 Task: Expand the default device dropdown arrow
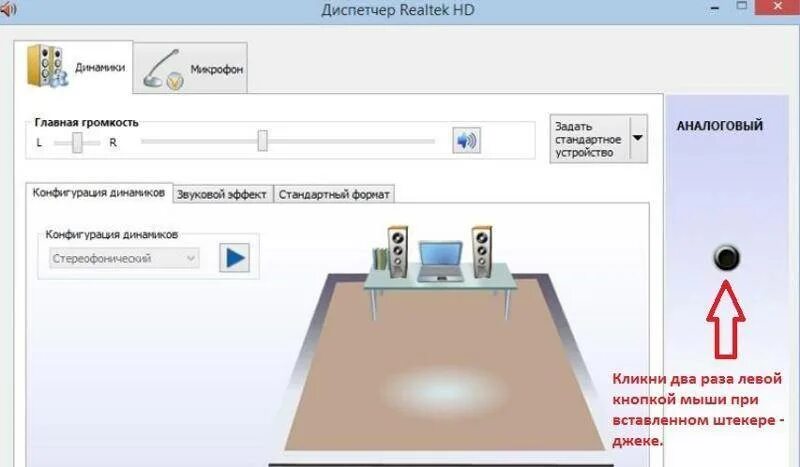638,138
